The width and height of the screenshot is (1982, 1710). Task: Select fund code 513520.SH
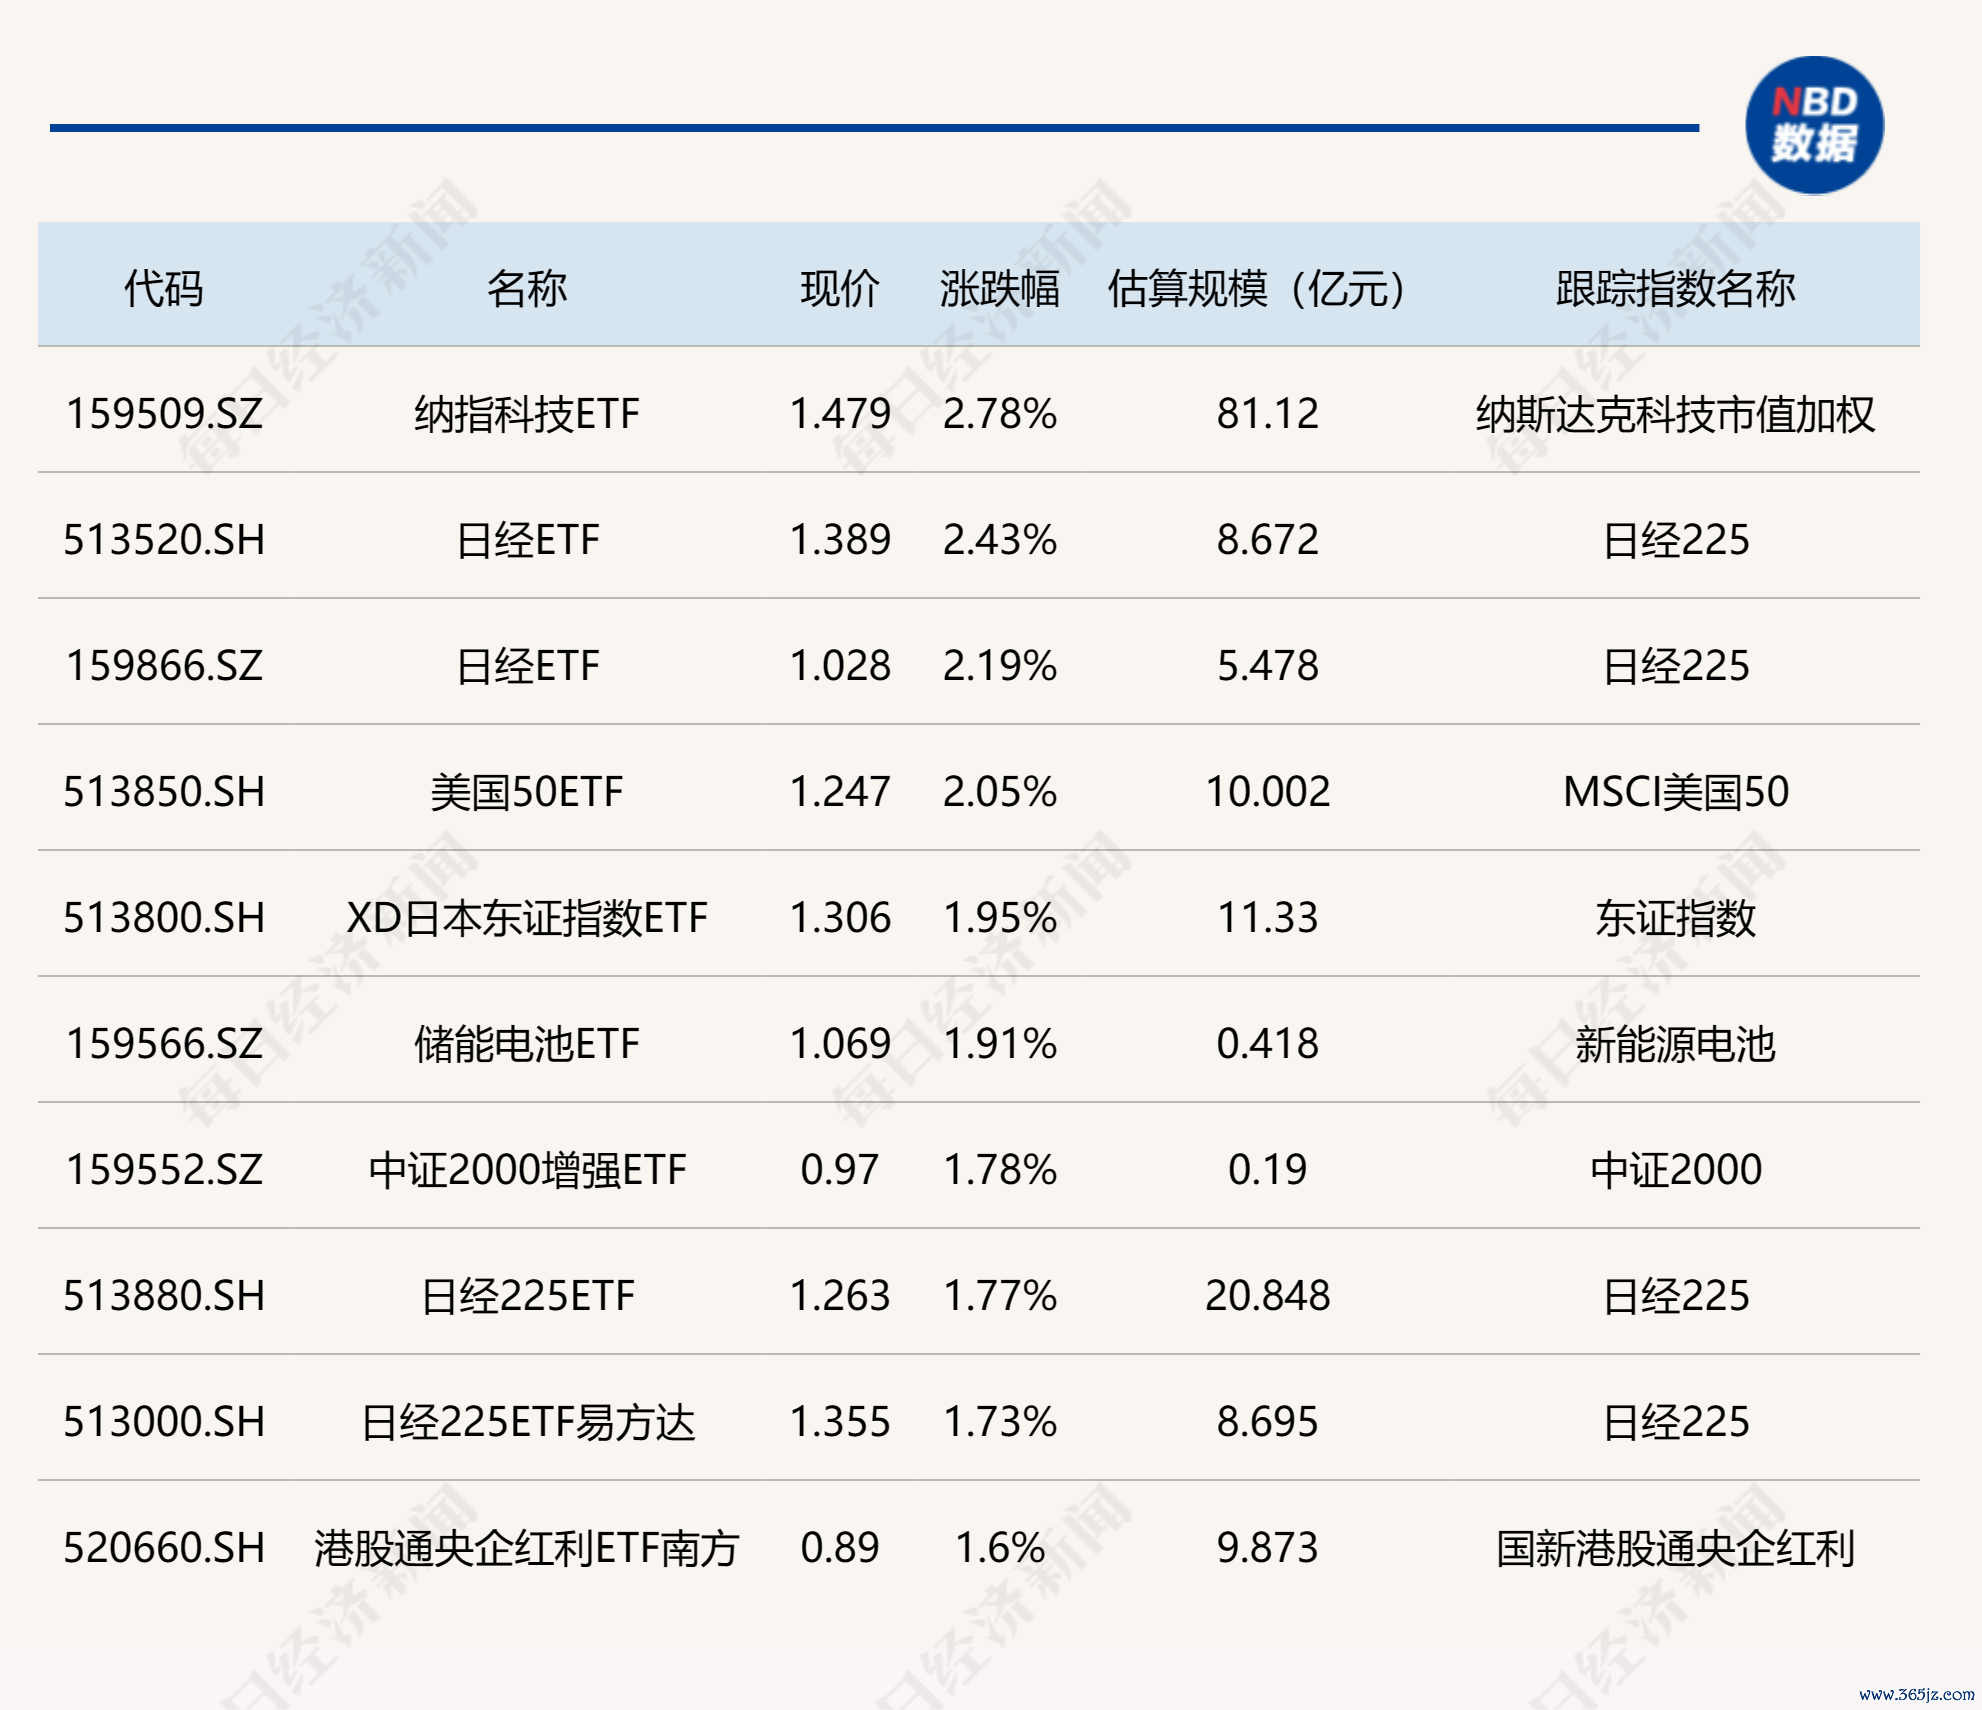164,540
